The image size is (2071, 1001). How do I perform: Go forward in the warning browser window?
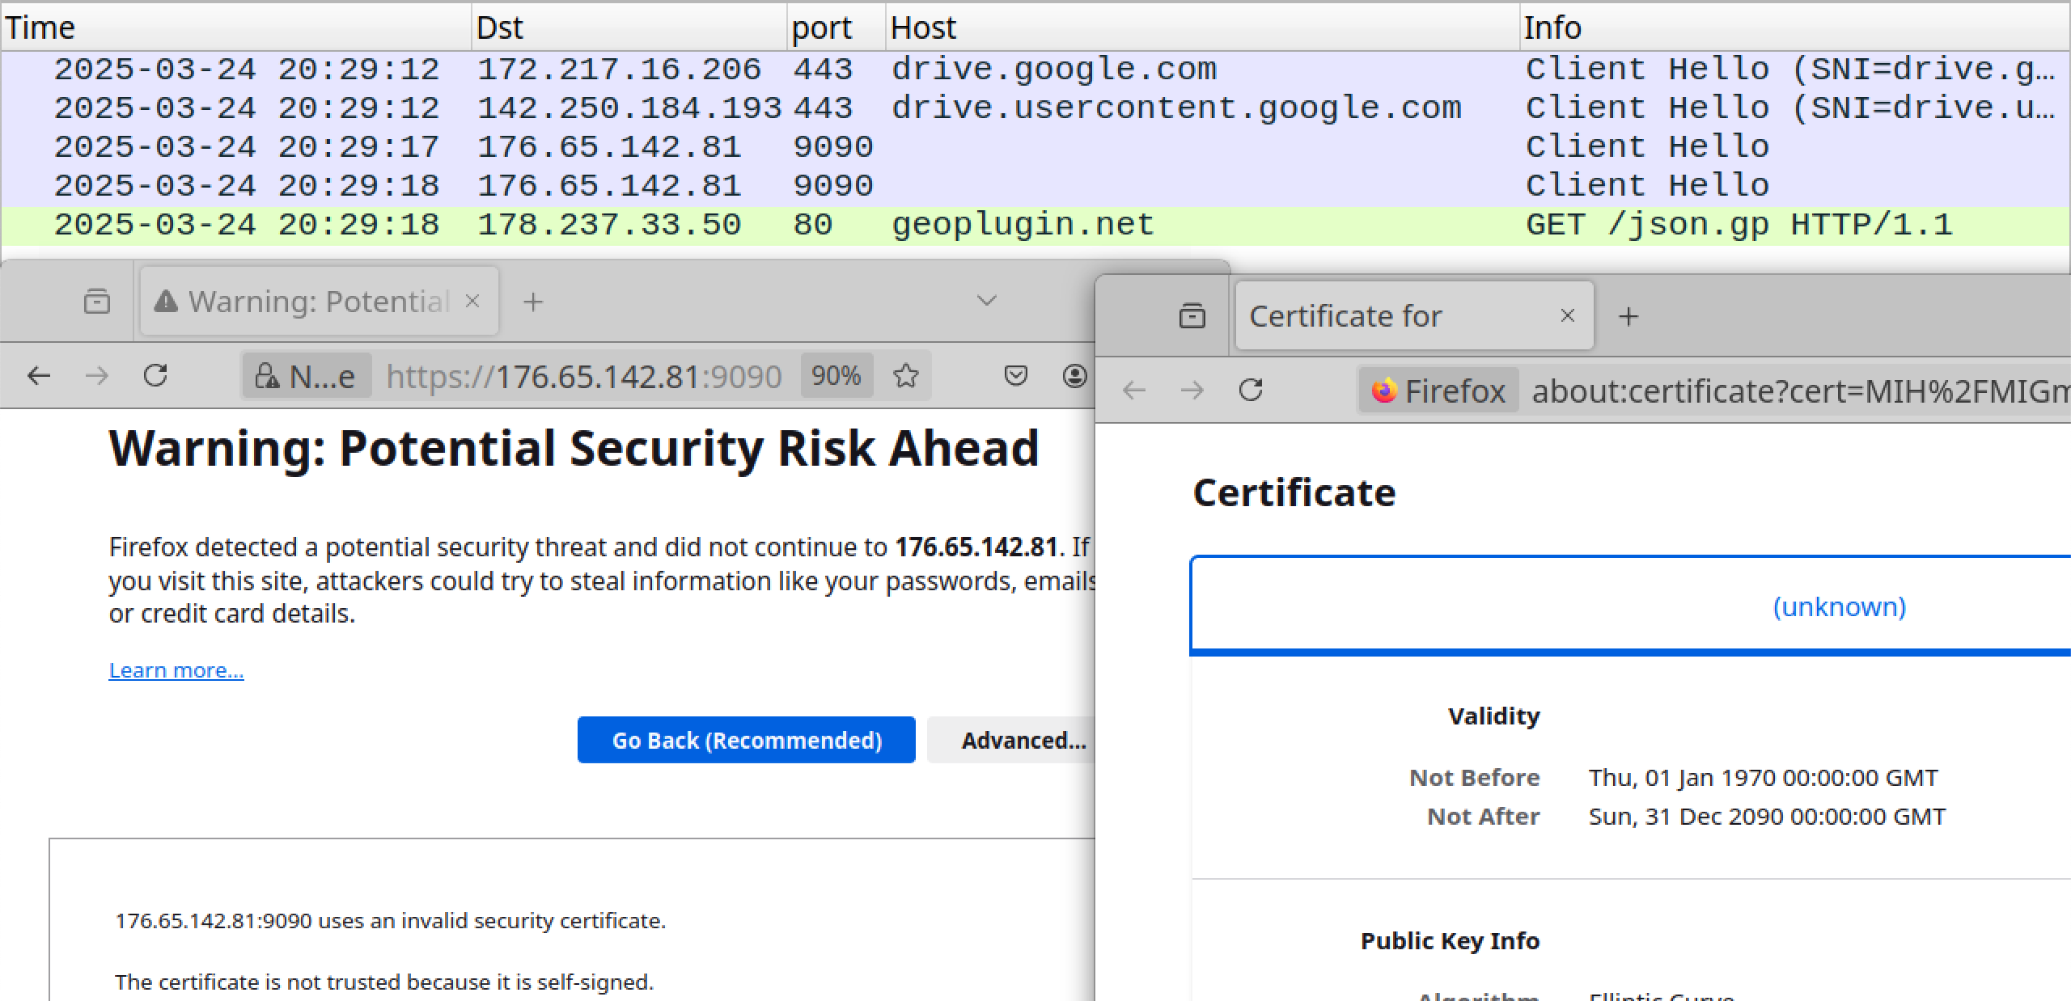coord(97,376)
